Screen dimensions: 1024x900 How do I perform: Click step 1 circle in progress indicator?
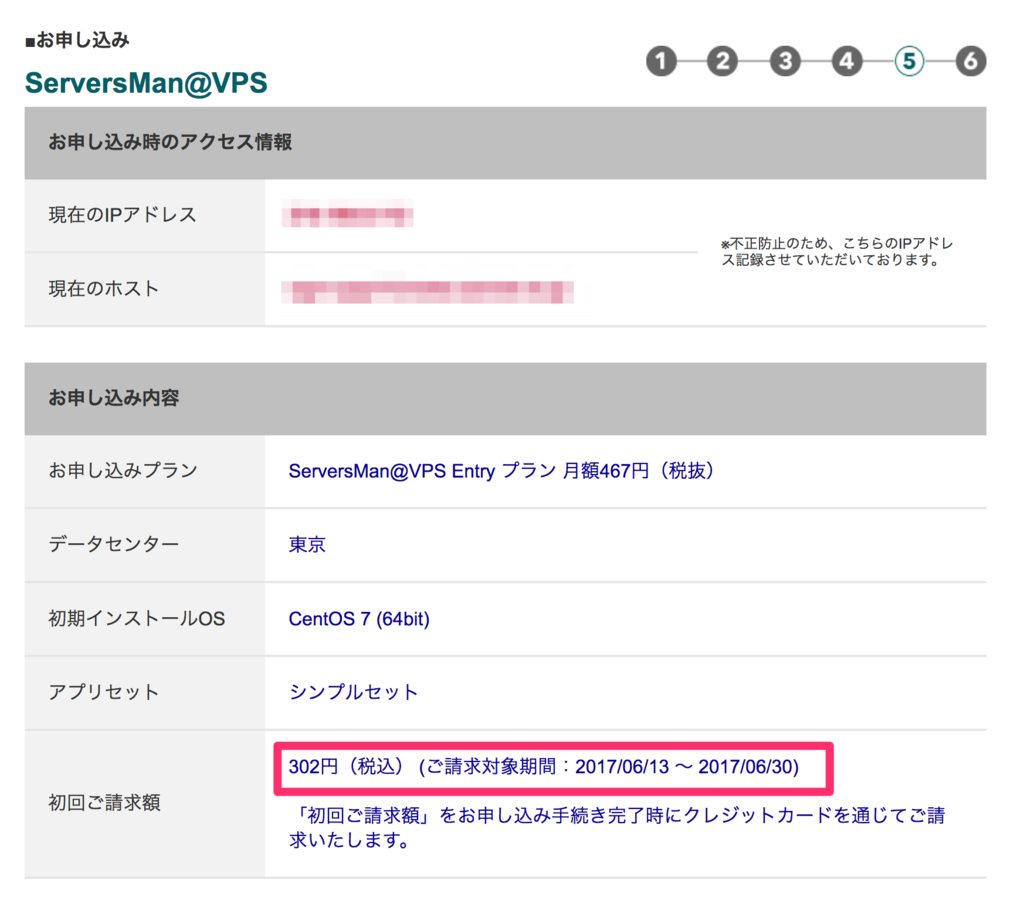[661, 61]
